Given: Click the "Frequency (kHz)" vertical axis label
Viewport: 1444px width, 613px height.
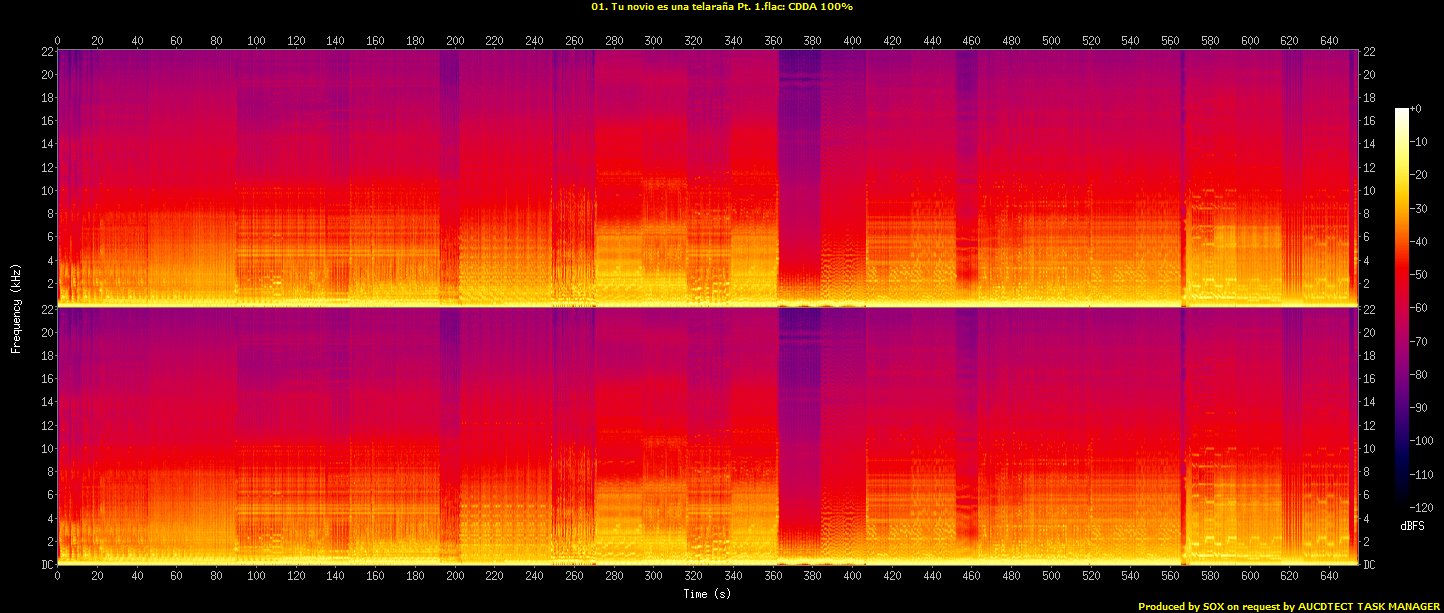Looking at the screenshot, I should point(16,306).
